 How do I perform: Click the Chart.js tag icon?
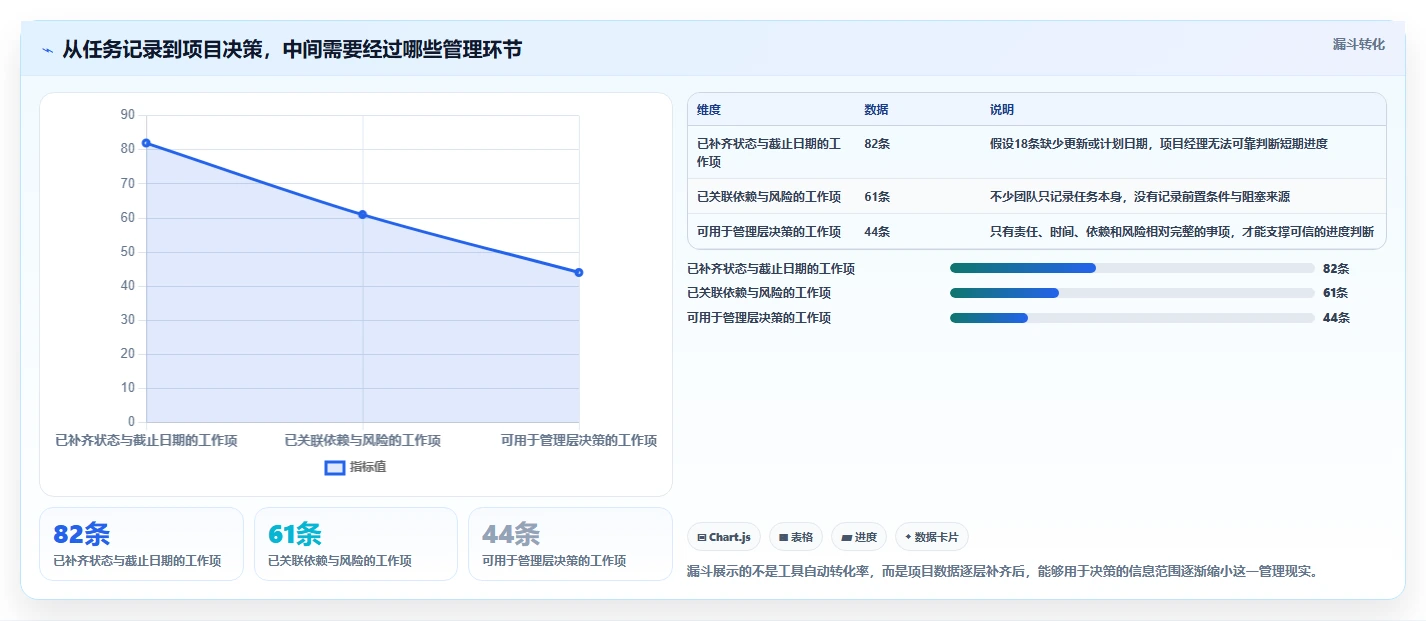(x=702, y=538)
